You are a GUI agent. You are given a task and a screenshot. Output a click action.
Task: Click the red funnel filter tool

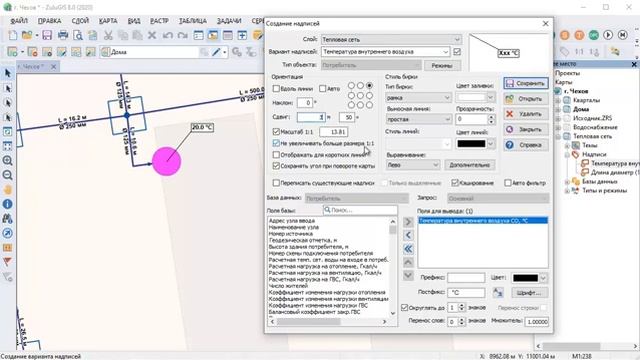pos(7,262)
